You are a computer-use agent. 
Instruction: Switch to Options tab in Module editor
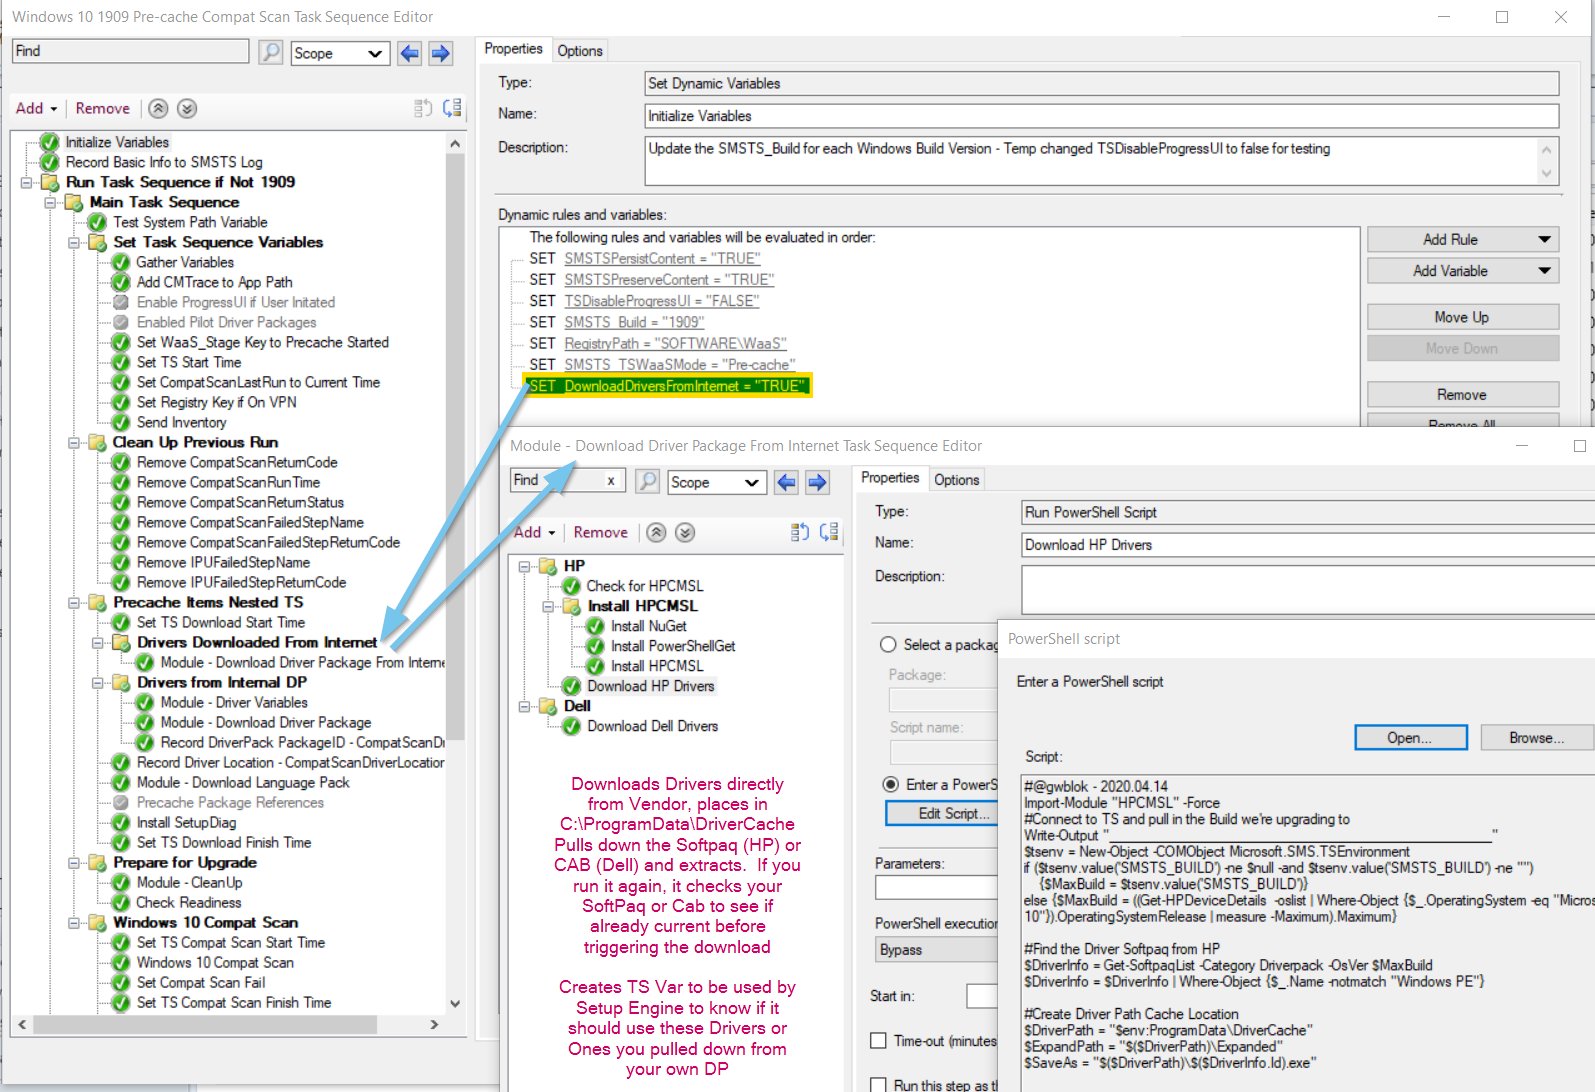pos(957,480)
